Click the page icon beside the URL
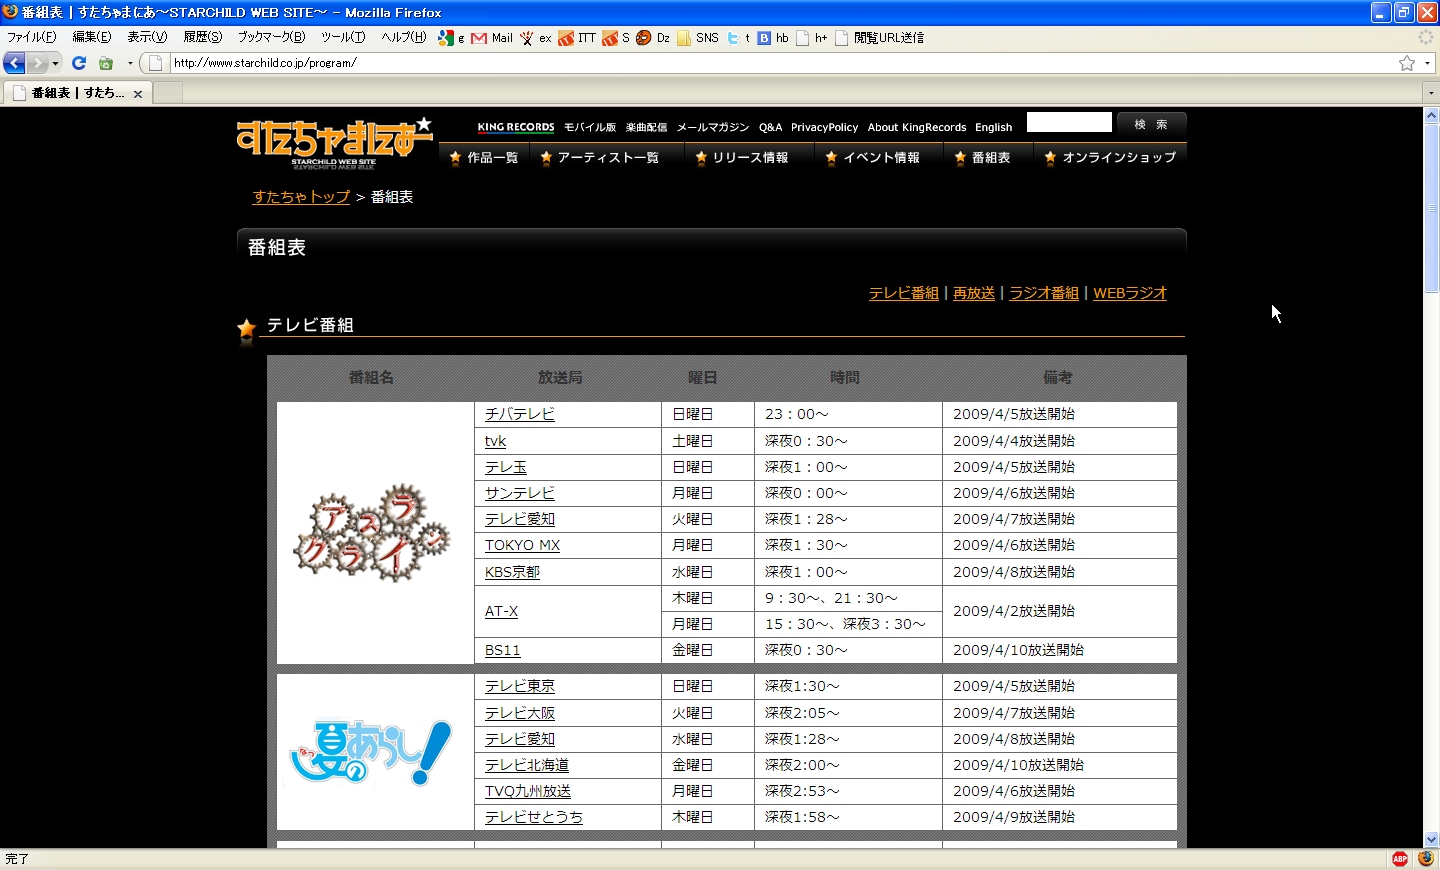This screenshot has height=870, width=1440. (156, 63)
